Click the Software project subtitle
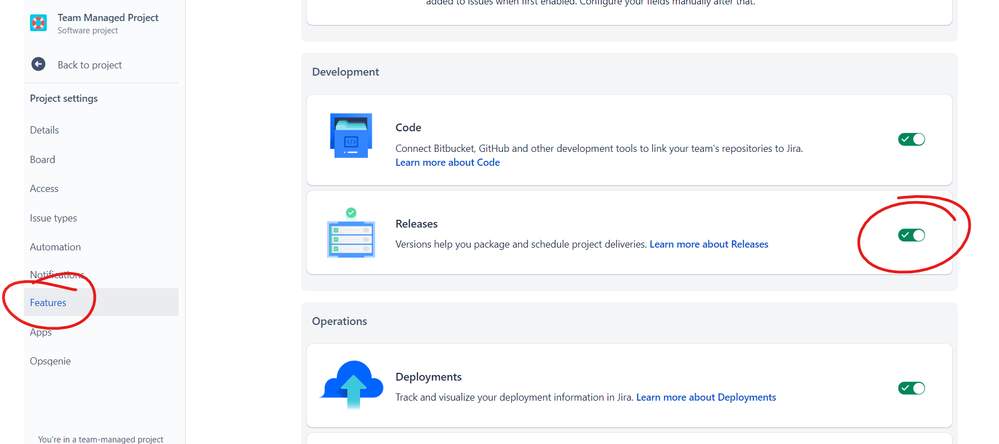Screen dimensions: 999x444 click(87, 31)
